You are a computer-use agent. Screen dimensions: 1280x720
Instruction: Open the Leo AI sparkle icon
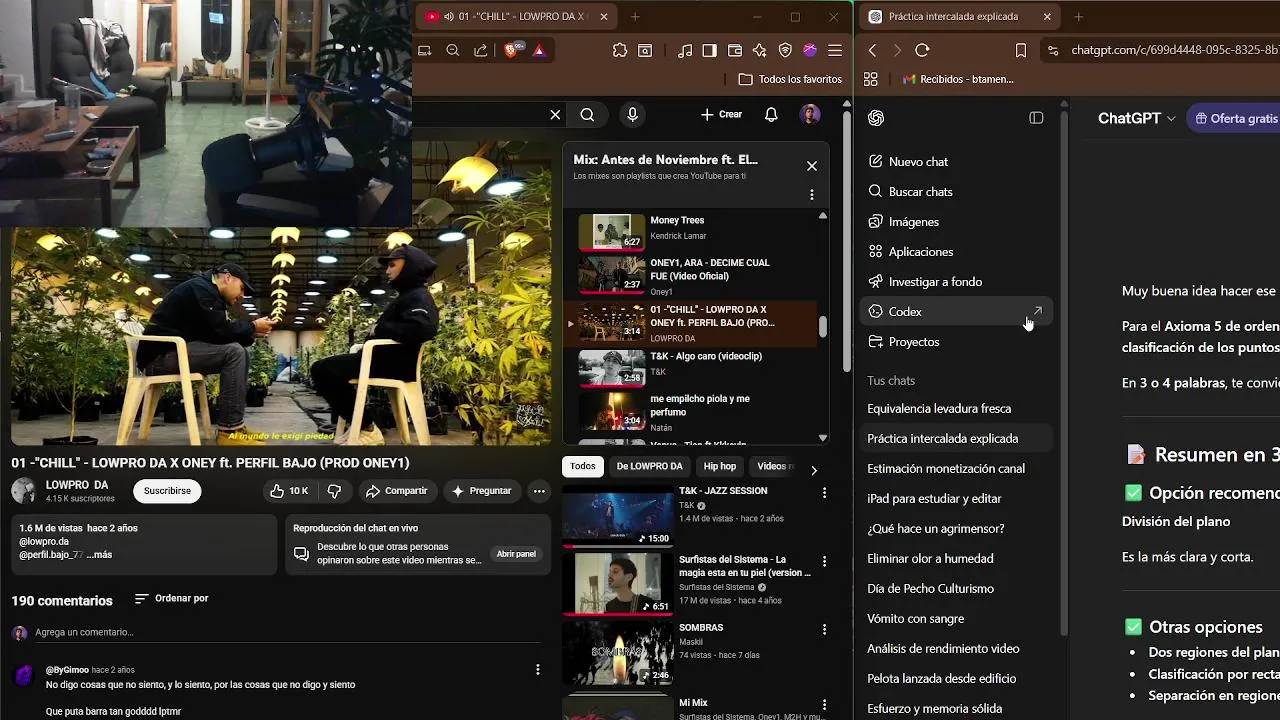(759, 50)
